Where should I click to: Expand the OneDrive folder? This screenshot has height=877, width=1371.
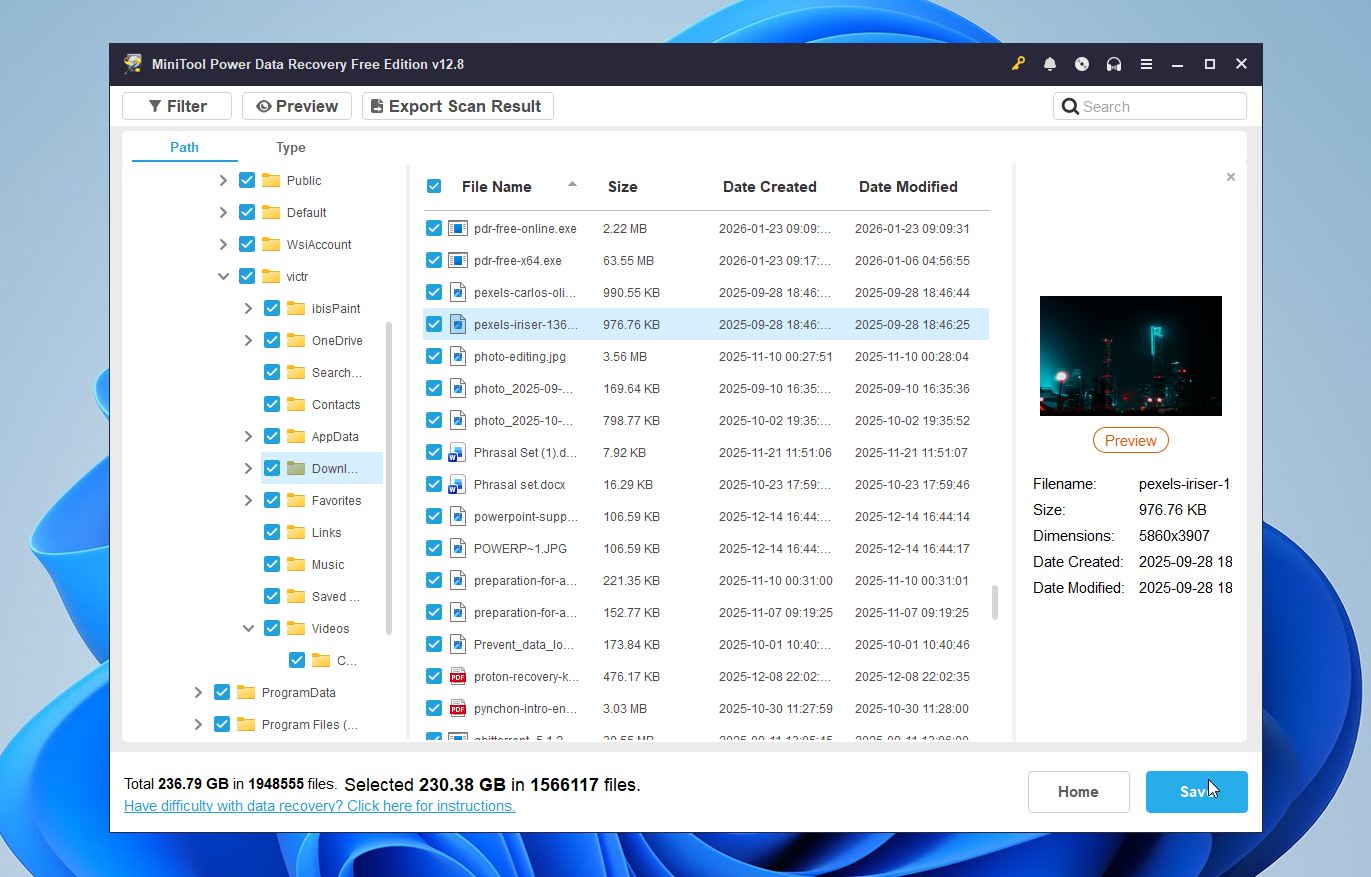click(247, 340)
